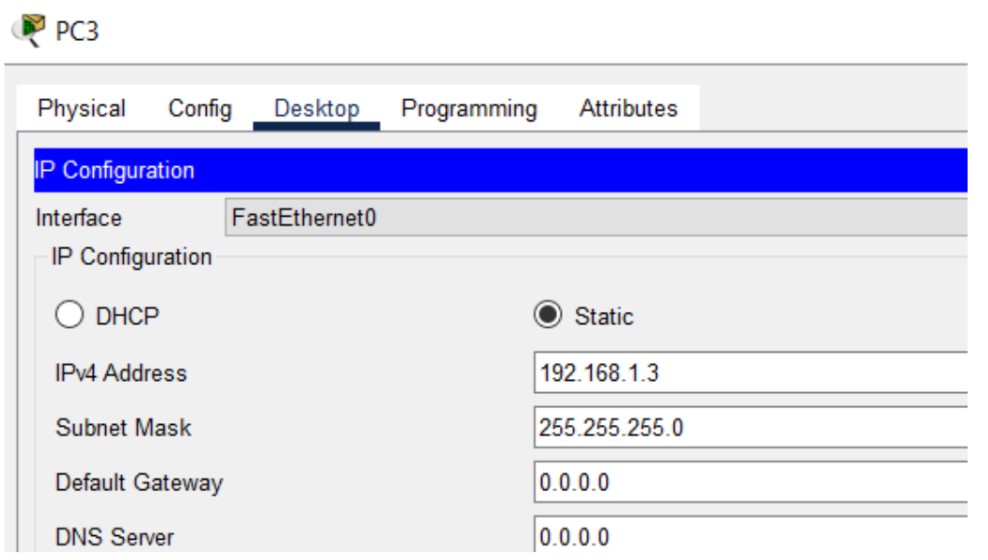This screenshot has height=560, width=988.
Task: Click the Default Gateway label
Action: tap(139, 483)
